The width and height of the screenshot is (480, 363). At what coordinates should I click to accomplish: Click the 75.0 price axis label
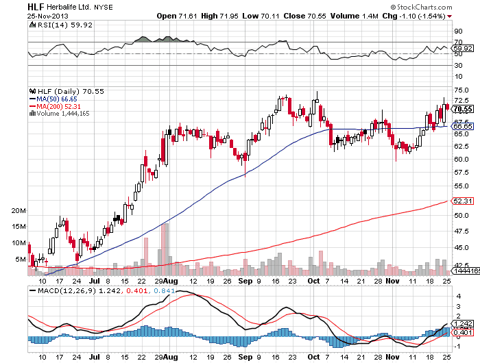click(461, 90)
